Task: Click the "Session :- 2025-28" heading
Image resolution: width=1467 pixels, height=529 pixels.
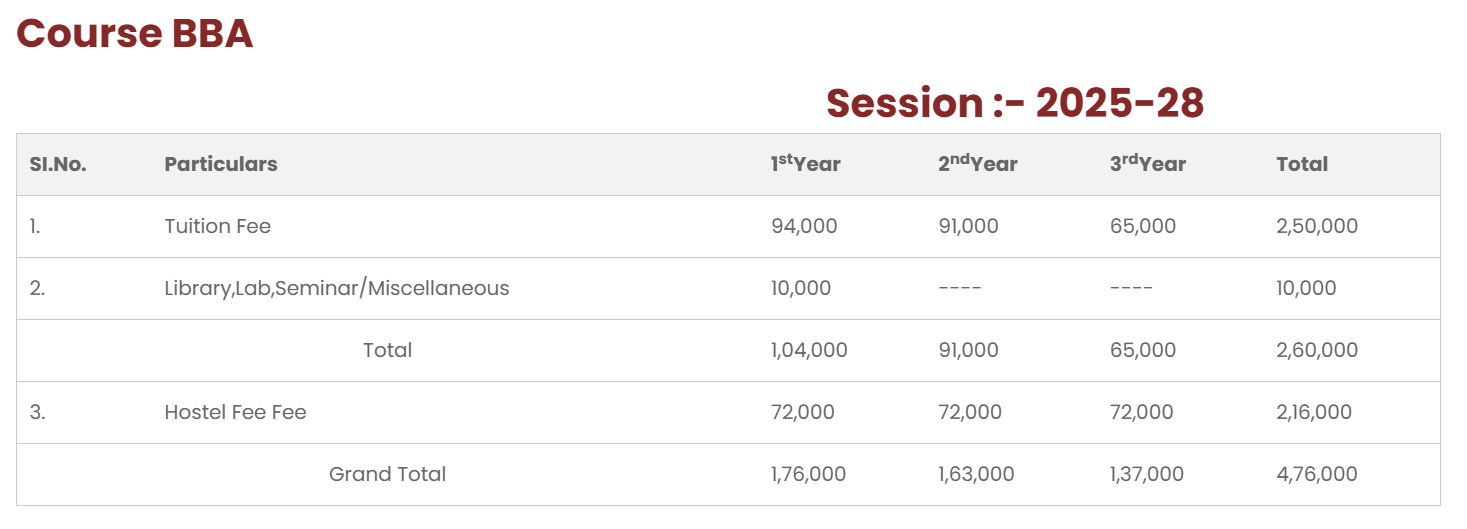Action: 1014,103
